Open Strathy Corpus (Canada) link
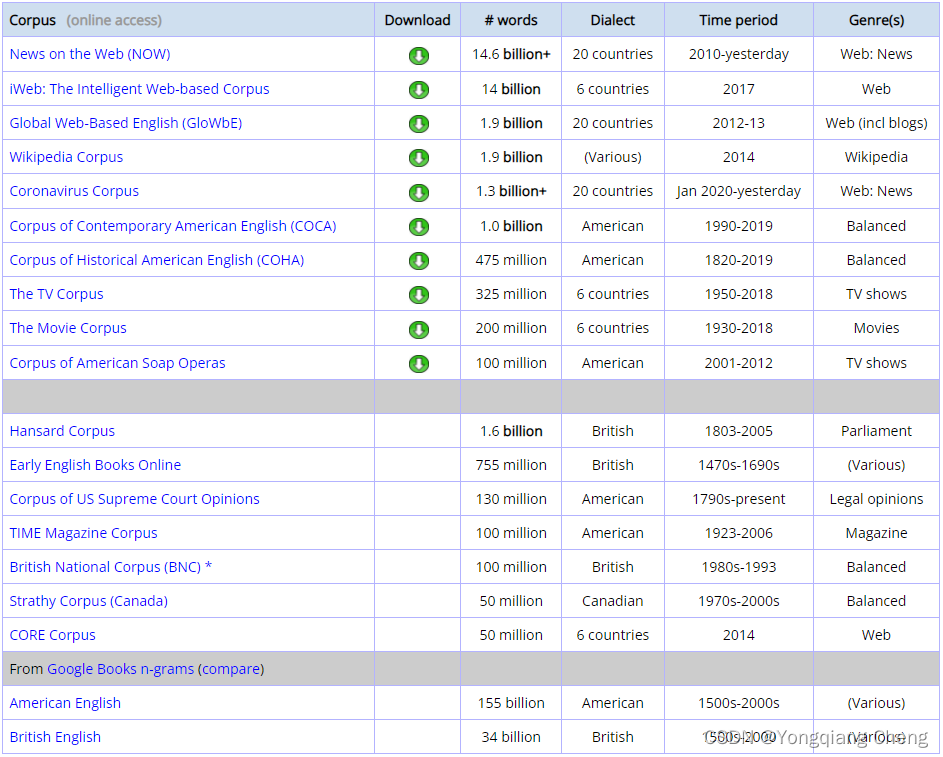Screen dimensions: 943x757 pos(88,601)
